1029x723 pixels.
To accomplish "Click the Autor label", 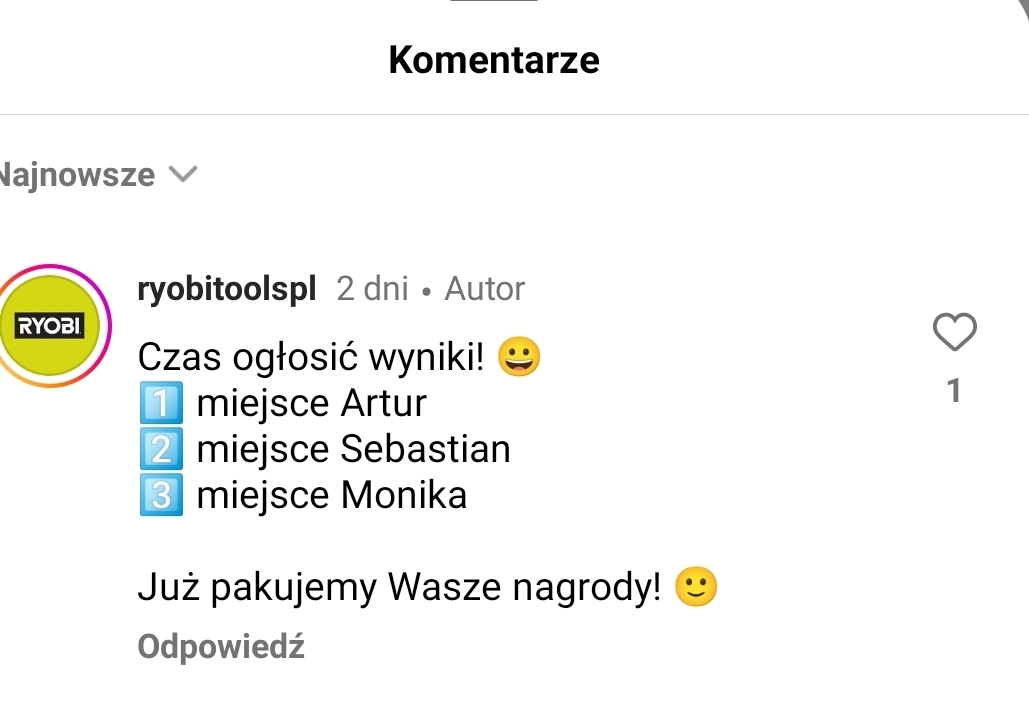I will coord(485,289).
